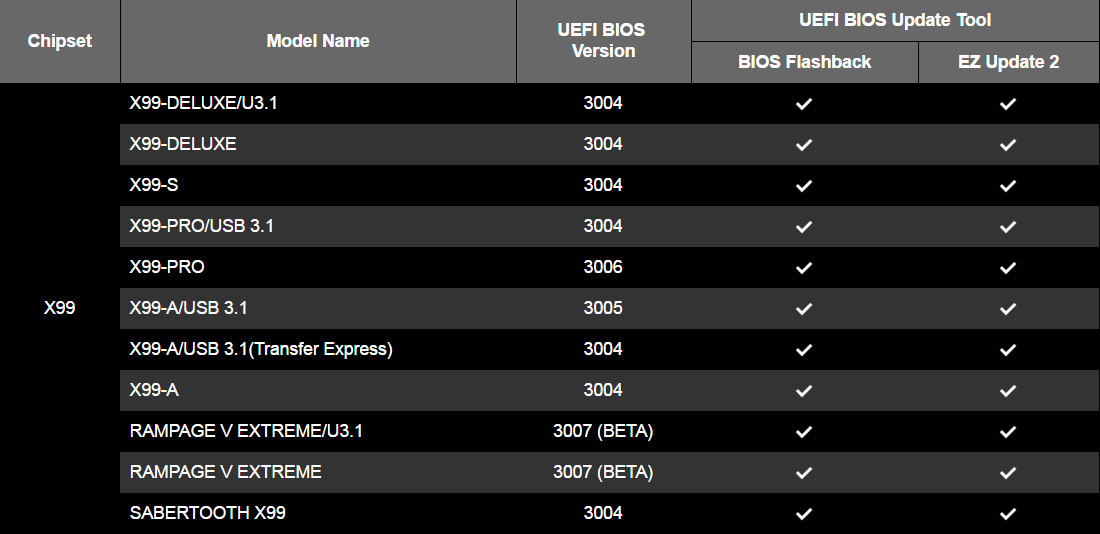Click EZ Update 2 checkmark for X99-PRO/USB 3.1

tap(1008, 227)
